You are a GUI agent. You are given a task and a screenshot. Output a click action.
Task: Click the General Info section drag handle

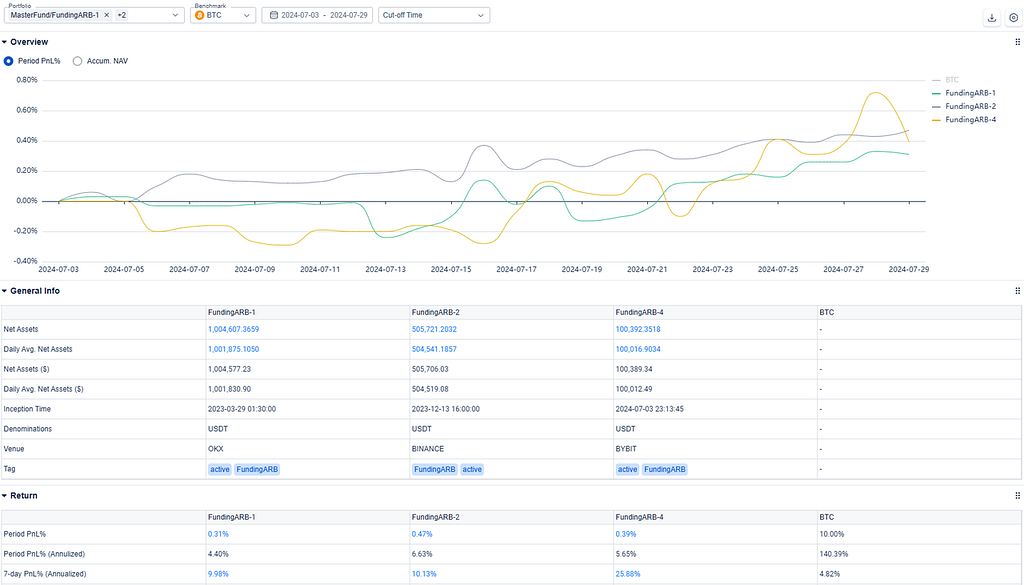click(x=1017, y=291)
